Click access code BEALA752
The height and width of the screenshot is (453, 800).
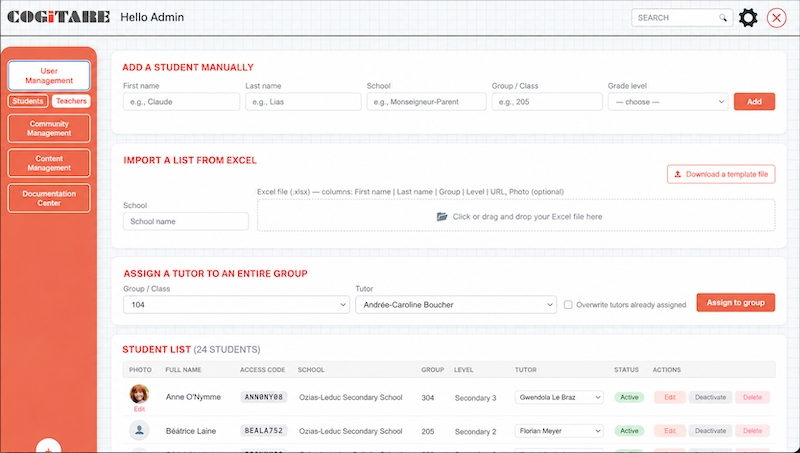click(263, 431)
